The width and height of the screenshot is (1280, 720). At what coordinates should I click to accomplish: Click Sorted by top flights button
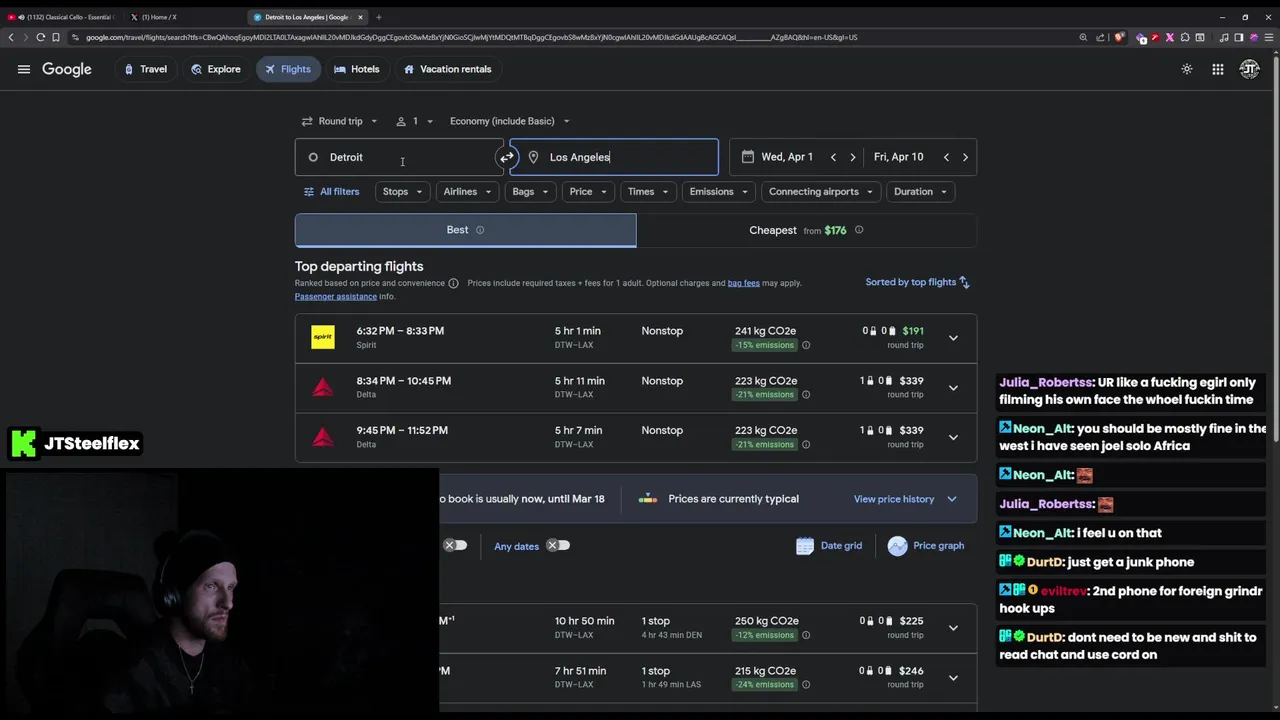point(918,282)
